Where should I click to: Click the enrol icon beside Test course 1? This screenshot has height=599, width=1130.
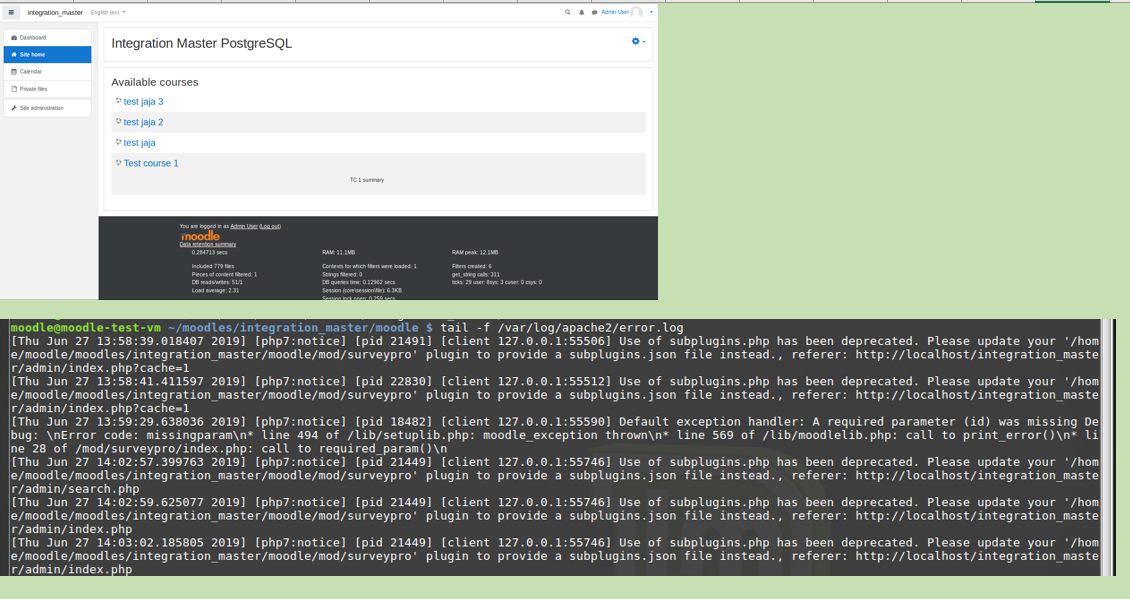click(118, 162)
